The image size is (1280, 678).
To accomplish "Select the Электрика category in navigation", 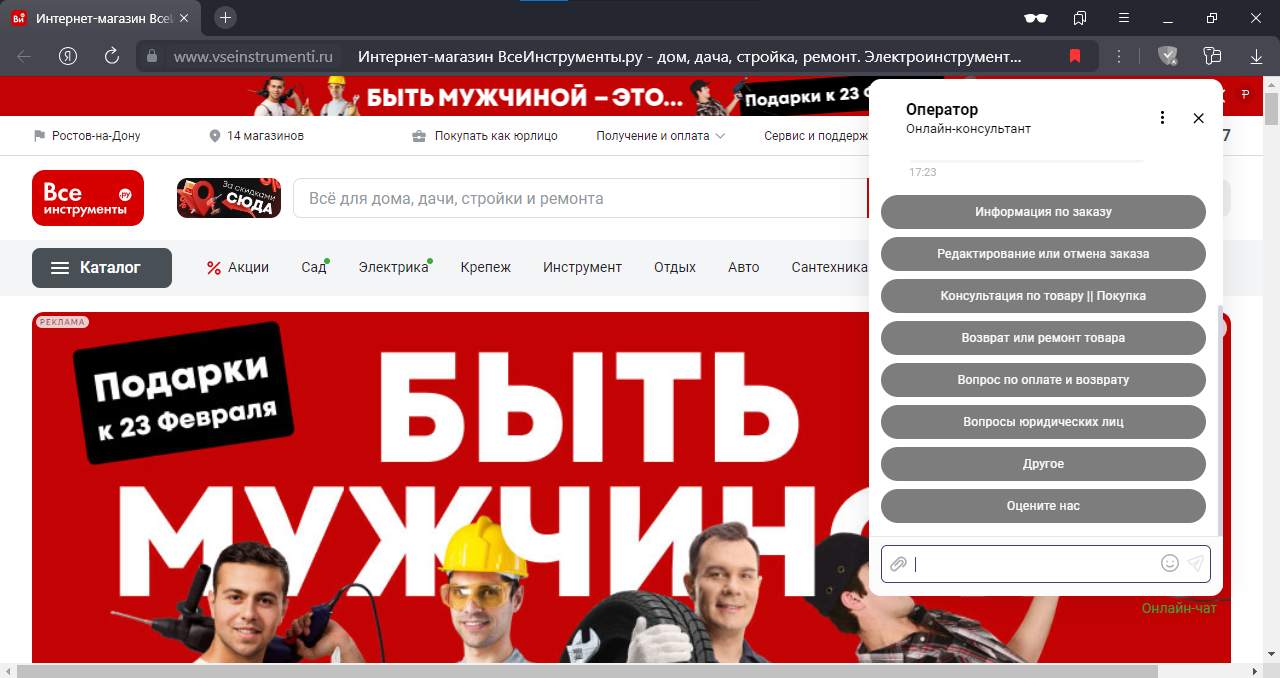I will point(392,267).
